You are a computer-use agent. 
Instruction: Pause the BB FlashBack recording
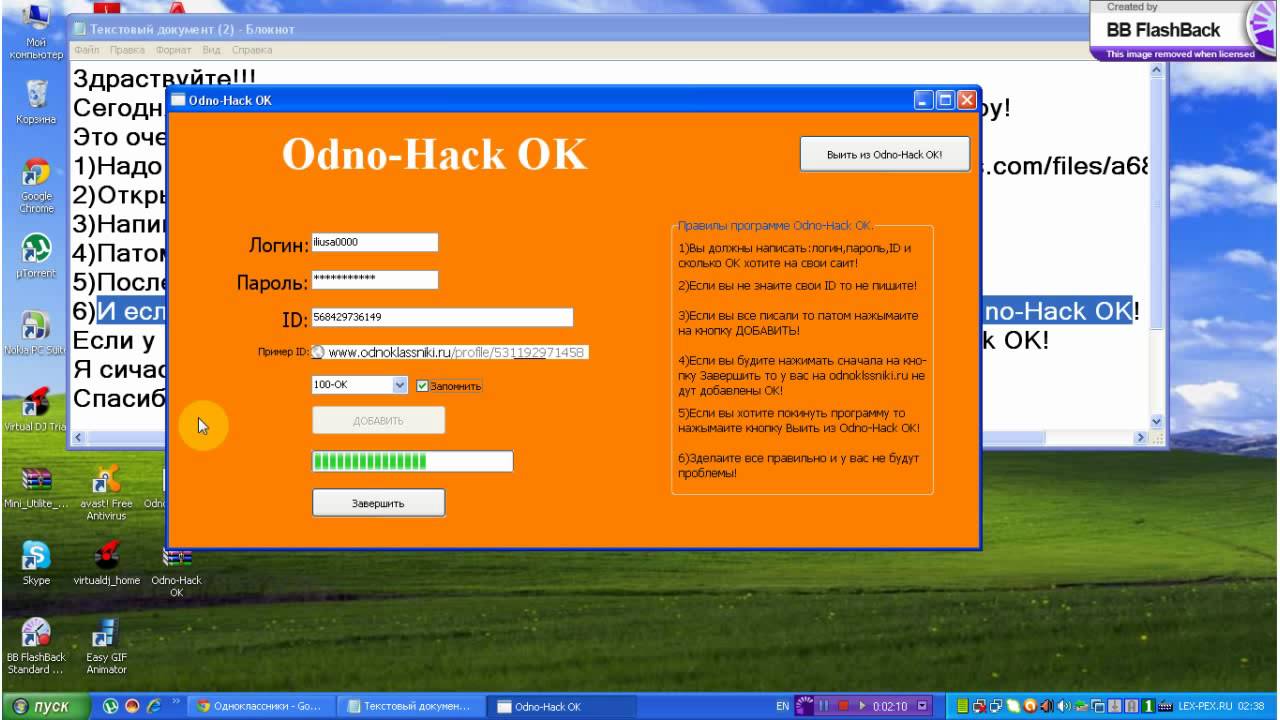(823, 706)
